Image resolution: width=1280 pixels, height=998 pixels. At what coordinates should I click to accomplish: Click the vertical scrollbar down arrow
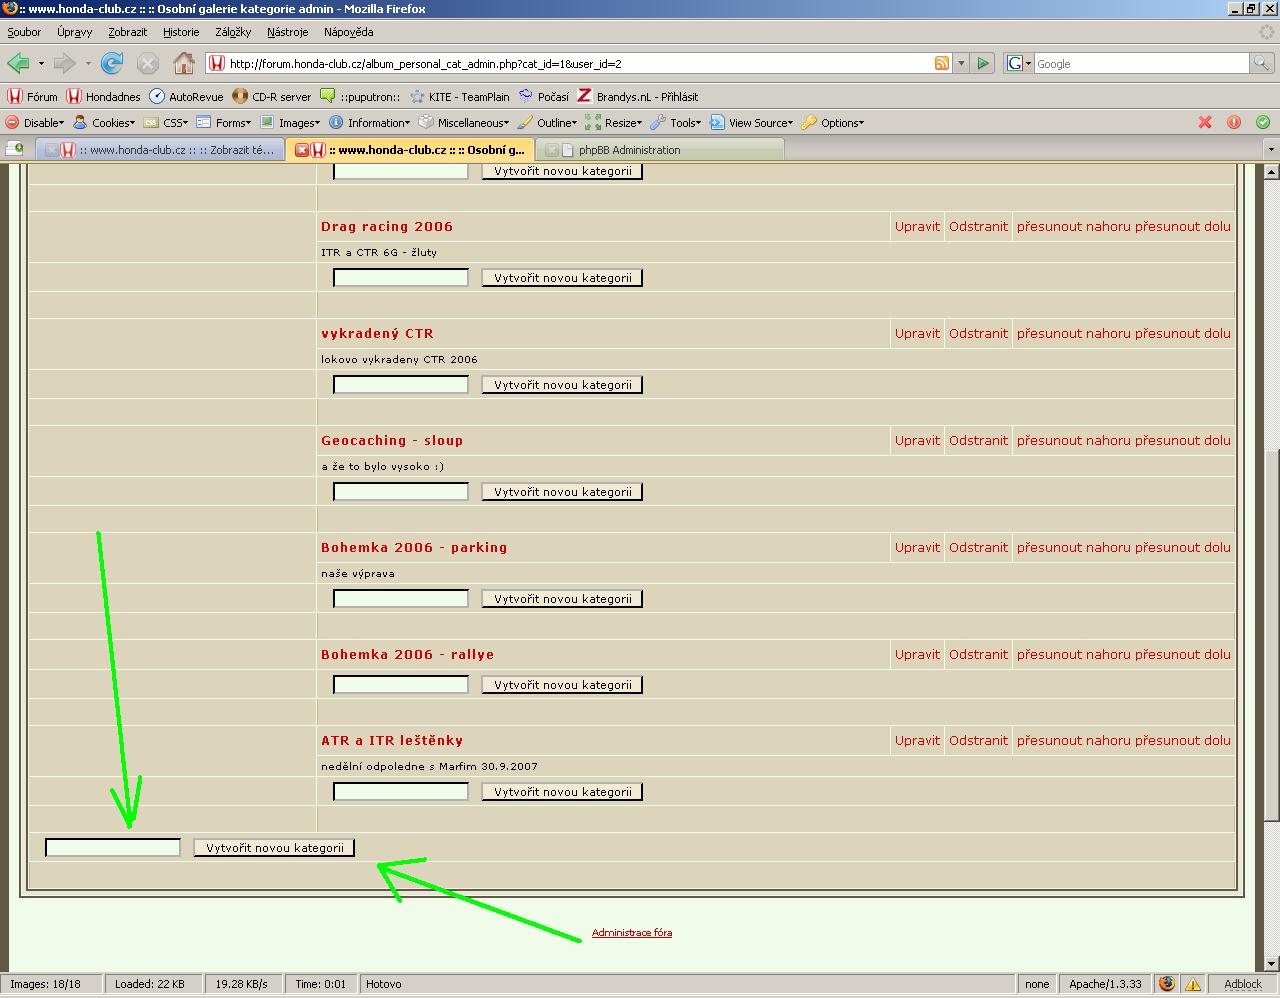[1271, 964]
